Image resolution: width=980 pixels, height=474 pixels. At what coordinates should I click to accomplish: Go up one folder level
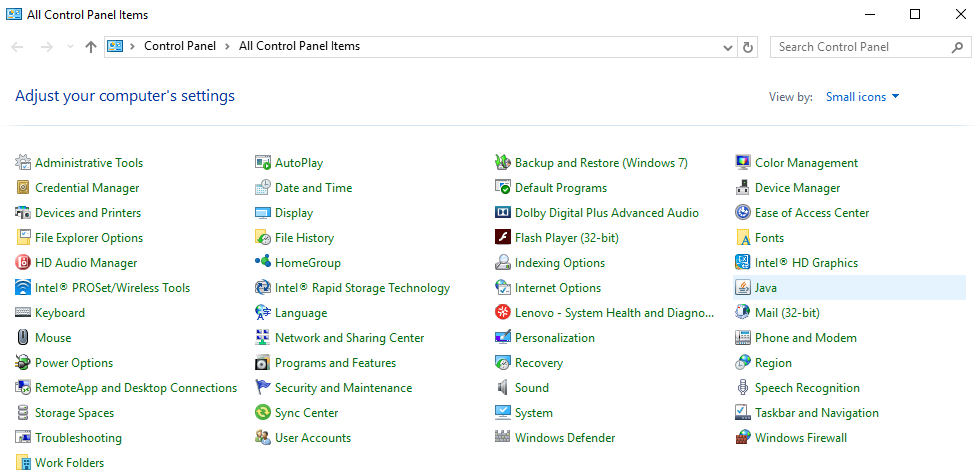point(91,47)
